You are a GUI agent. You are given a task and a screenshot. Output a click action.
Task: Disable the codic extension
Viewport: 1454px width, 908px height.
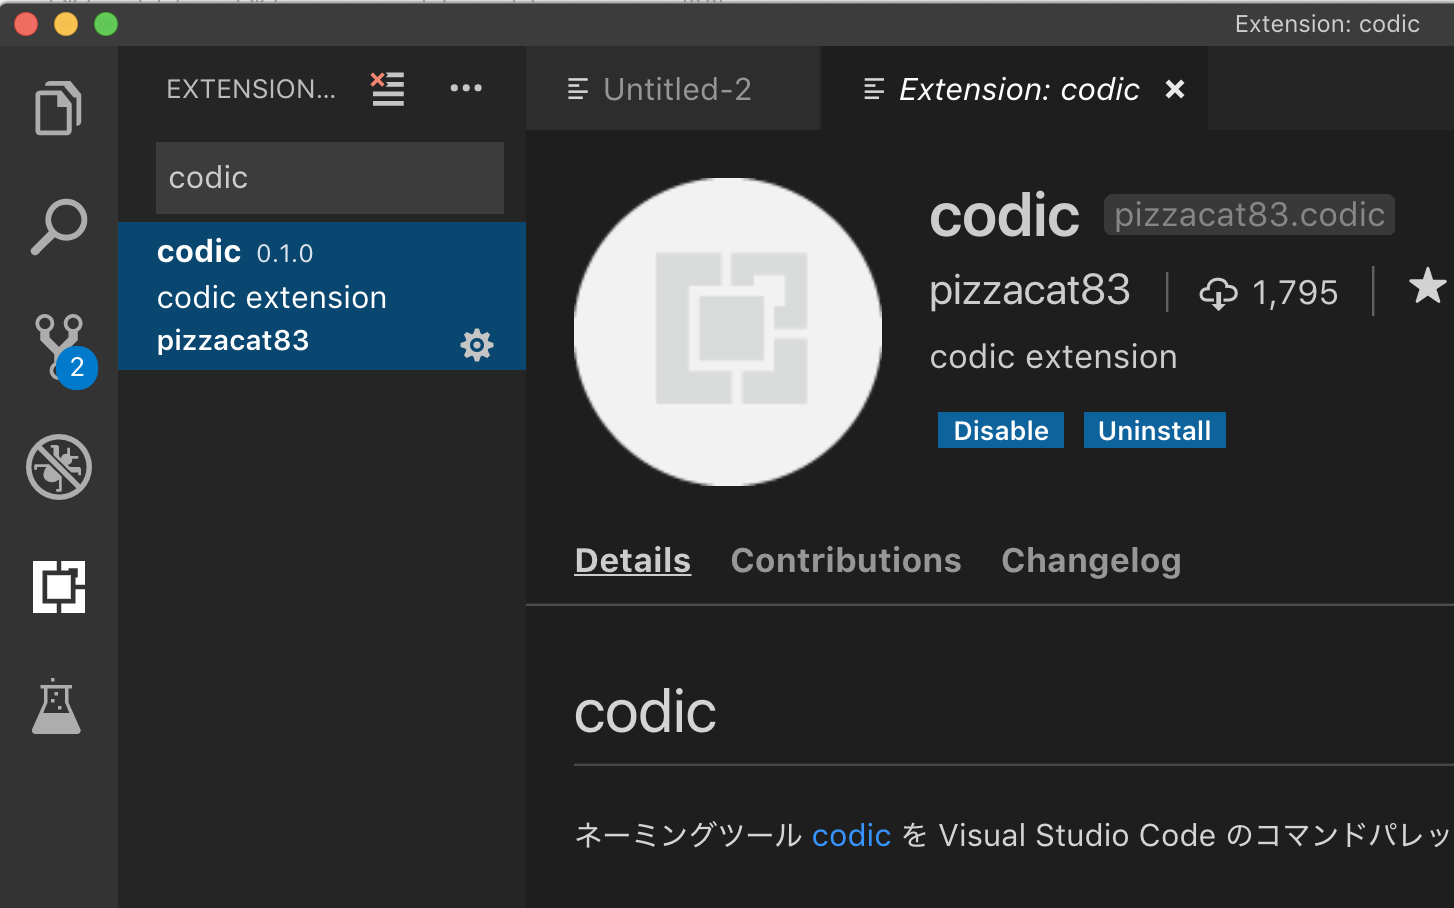[x=1001, y=430]
